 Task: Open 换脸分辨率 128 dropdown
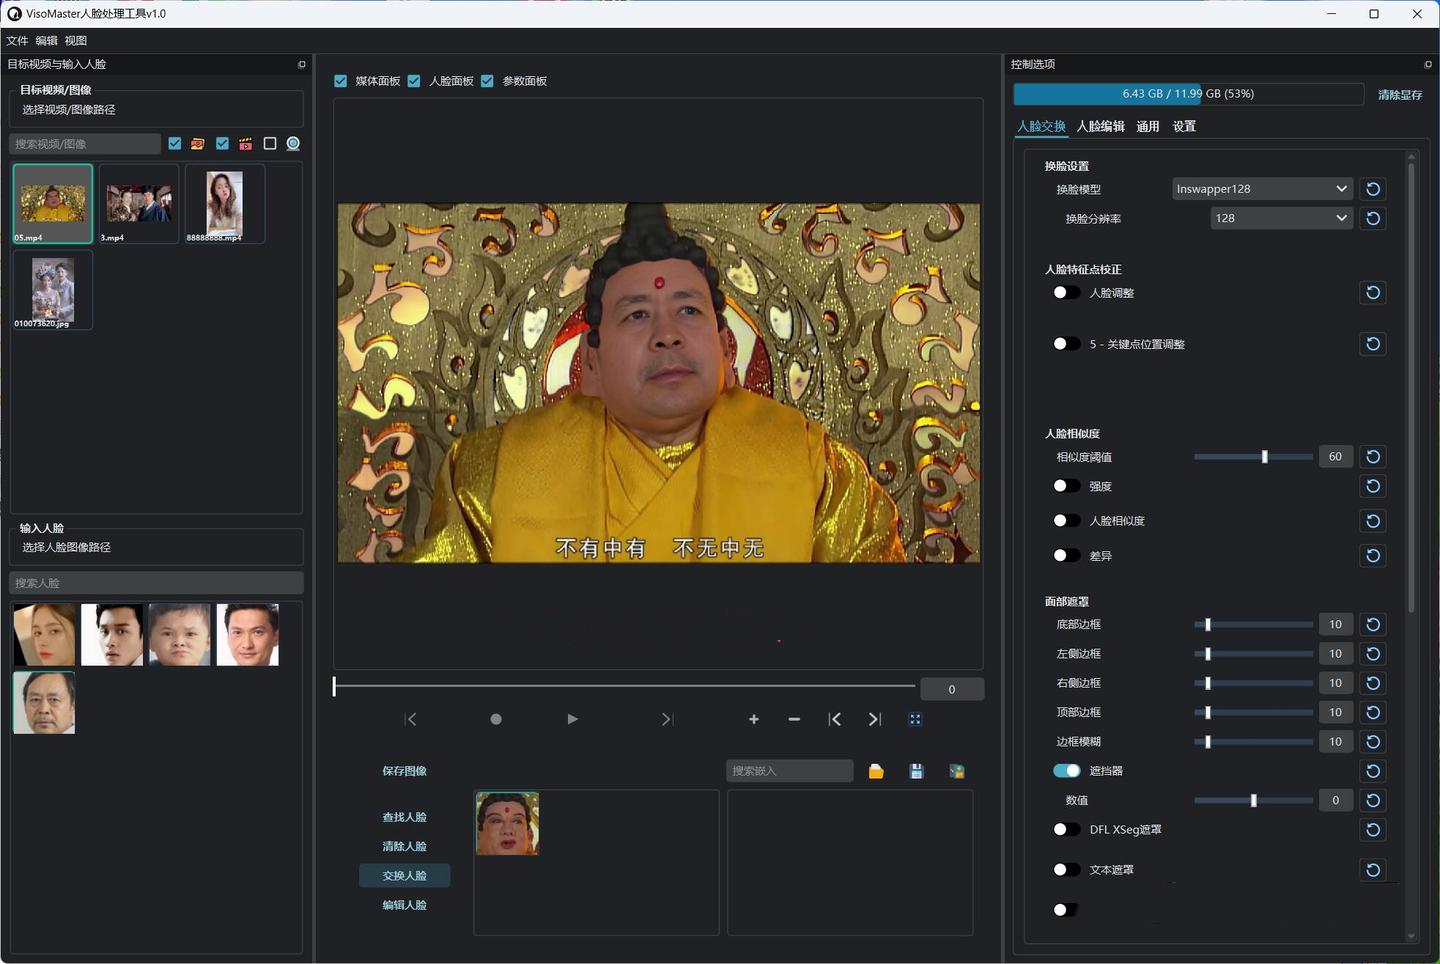[1282, 218]
